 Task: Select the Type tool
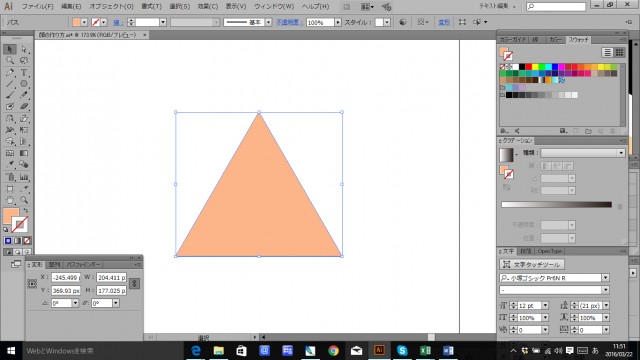click(24, 72)
